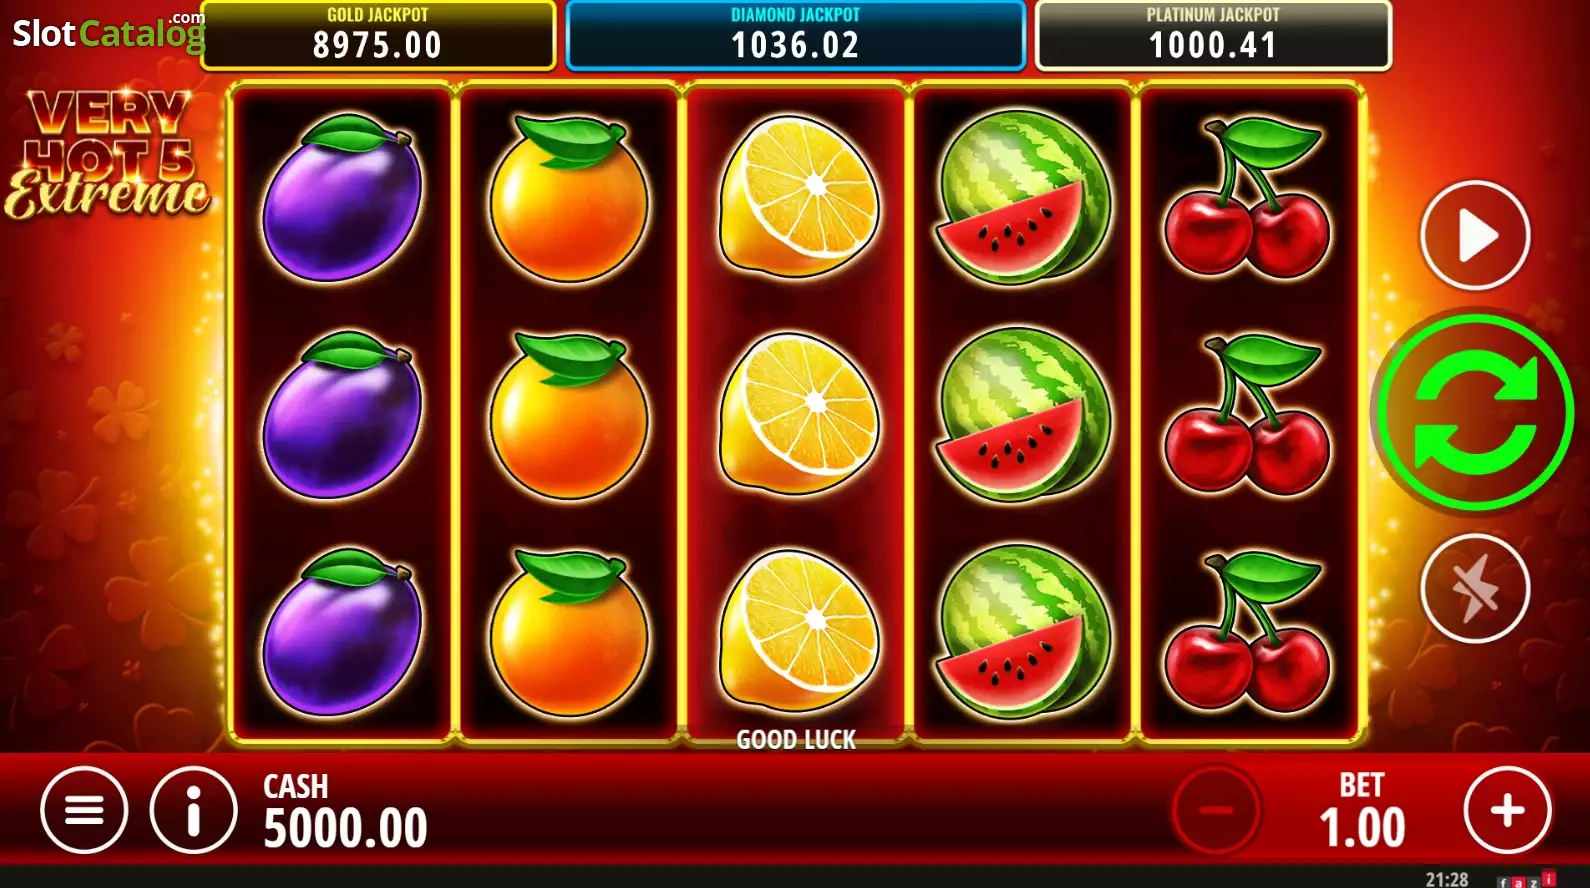Screen dimensions: 1590x888
Task: Click the bet amount 1.00
Action: point(1362,828)
